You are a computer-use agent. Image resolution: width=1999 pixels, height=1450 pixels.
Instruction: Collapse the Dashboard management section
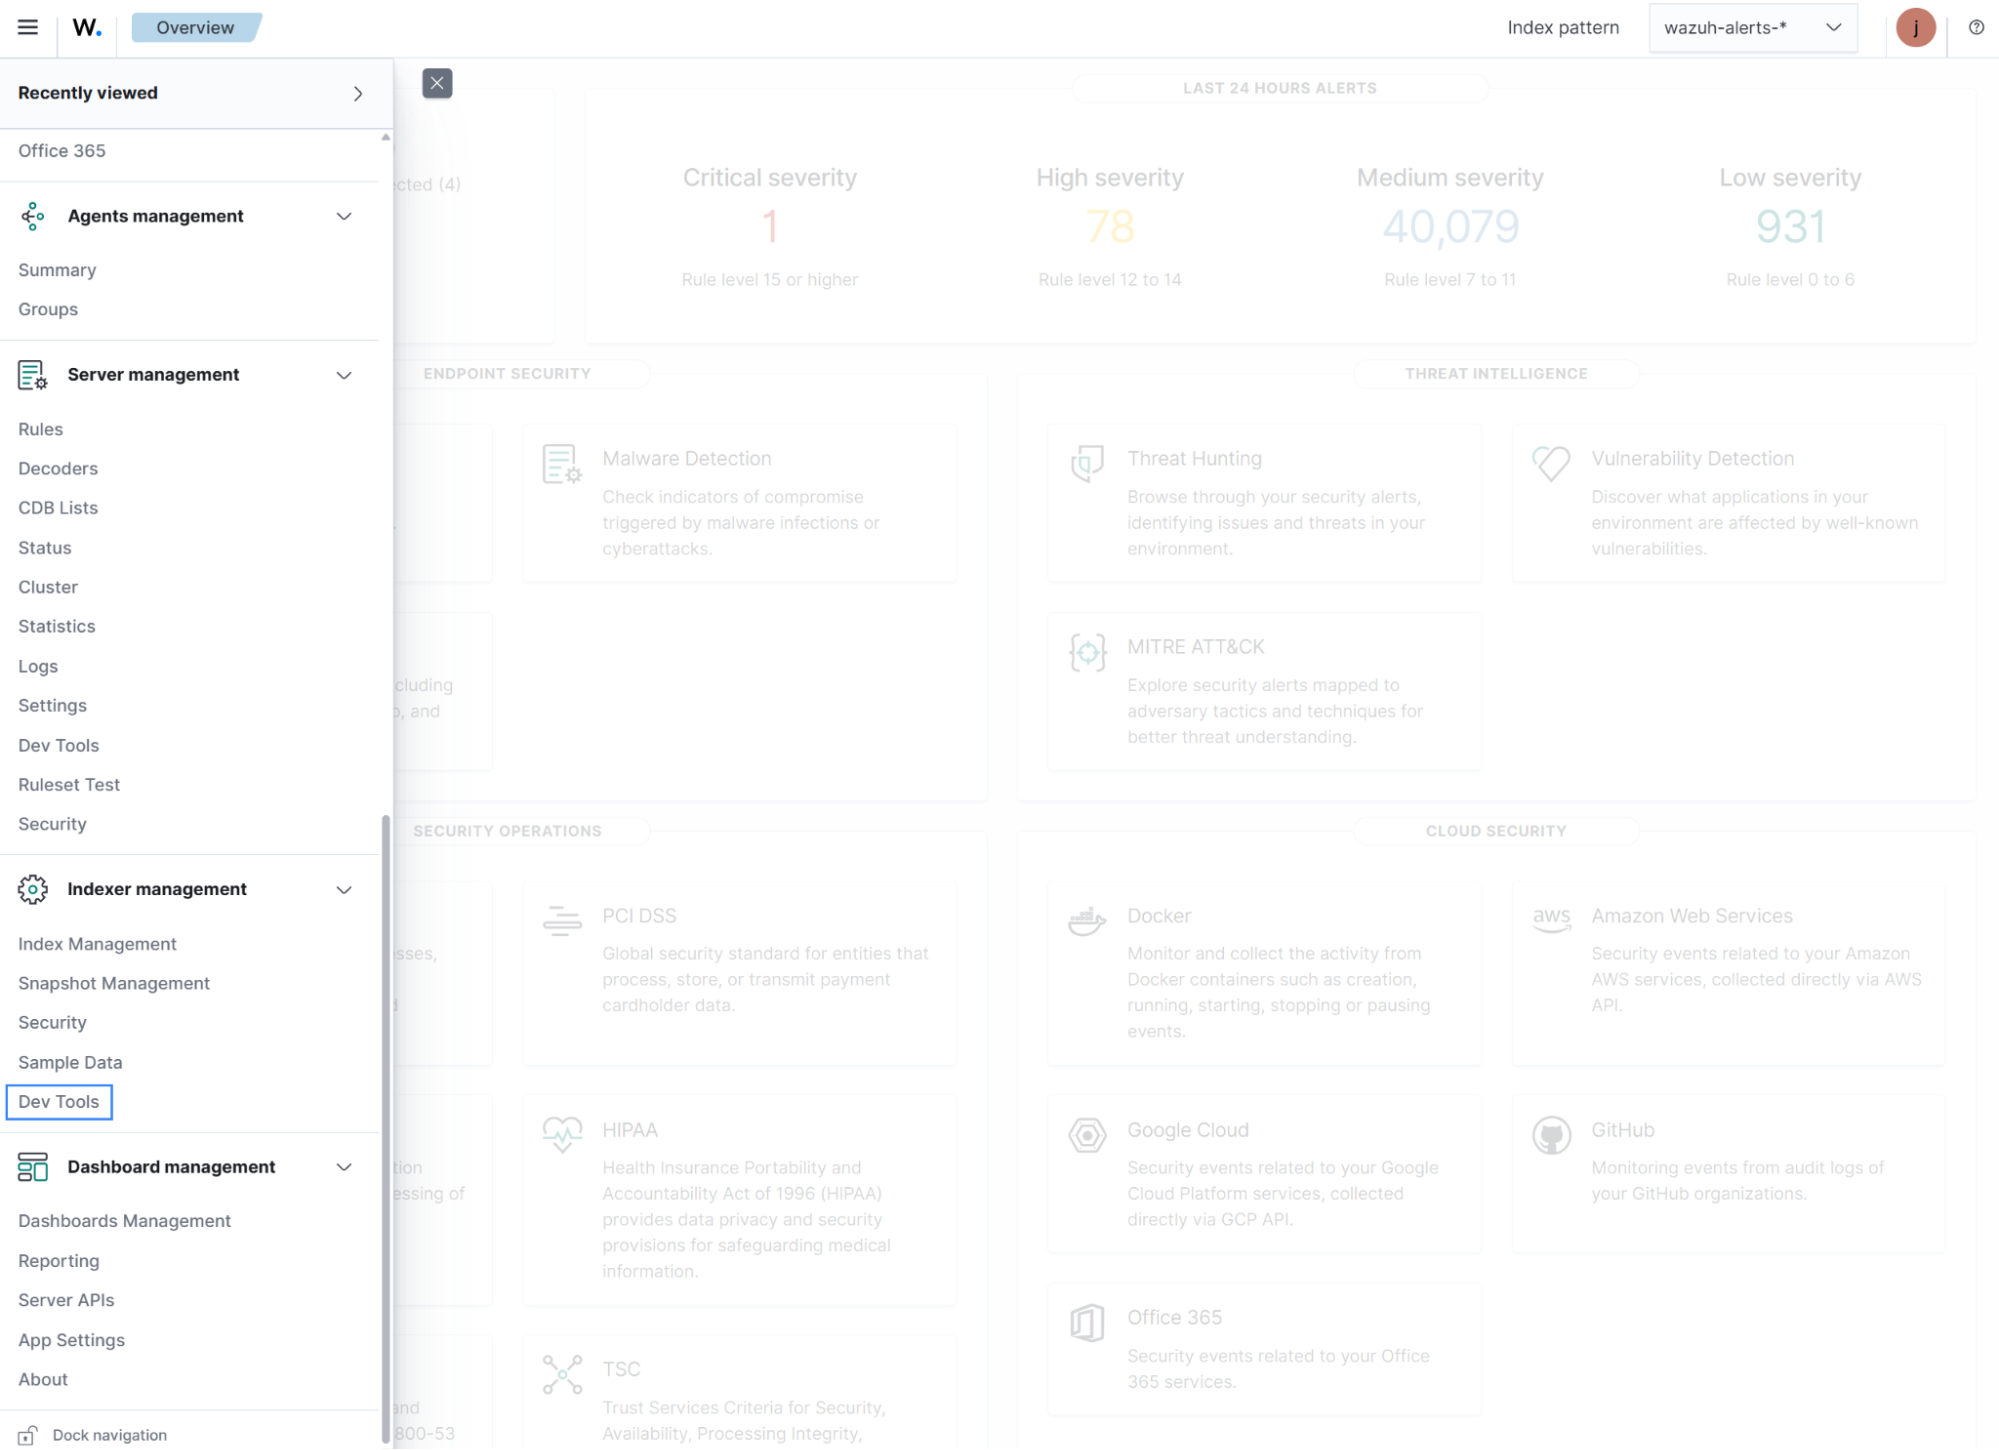(344, 1167)
